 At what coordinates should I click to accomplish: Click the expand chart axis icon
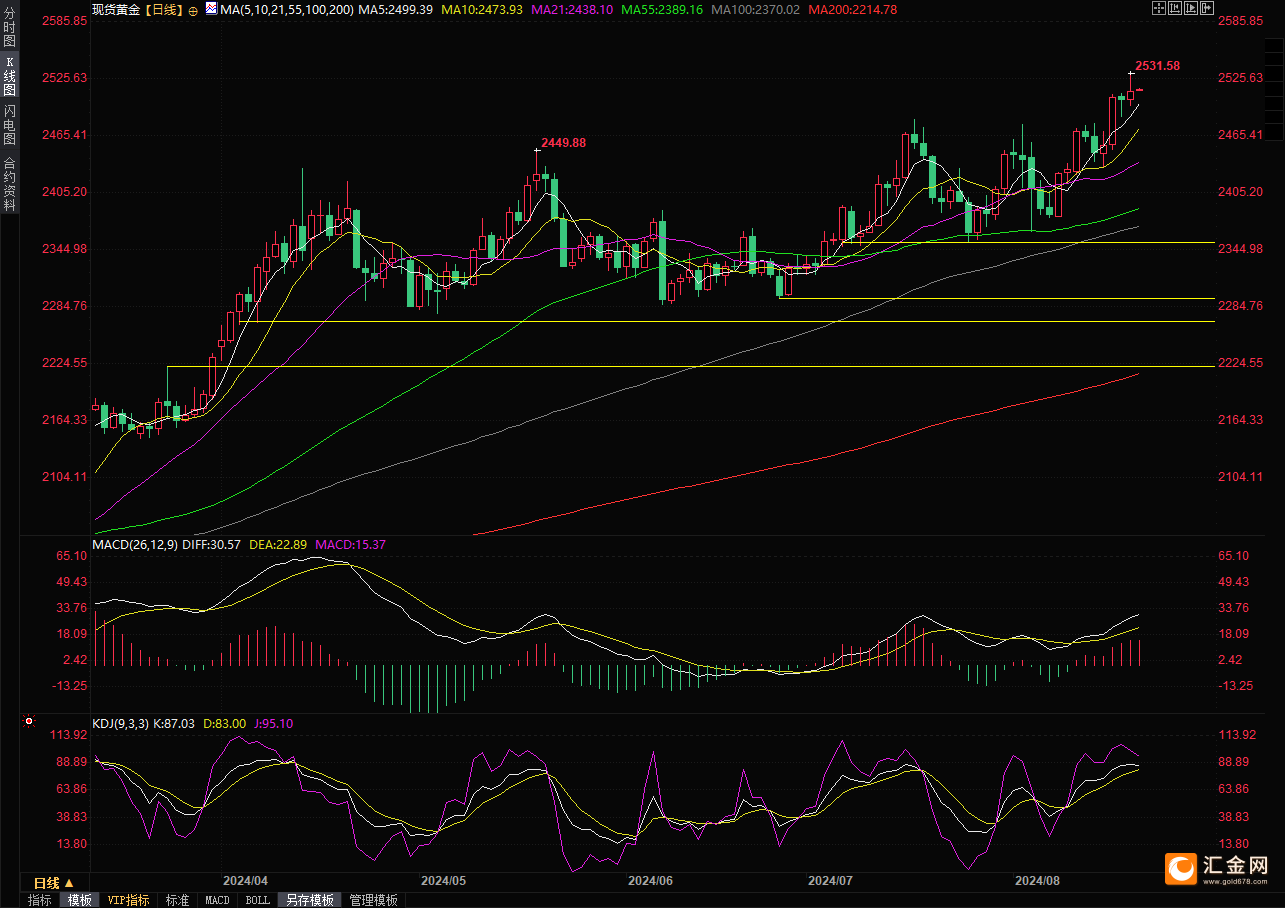coord(1191,8)
